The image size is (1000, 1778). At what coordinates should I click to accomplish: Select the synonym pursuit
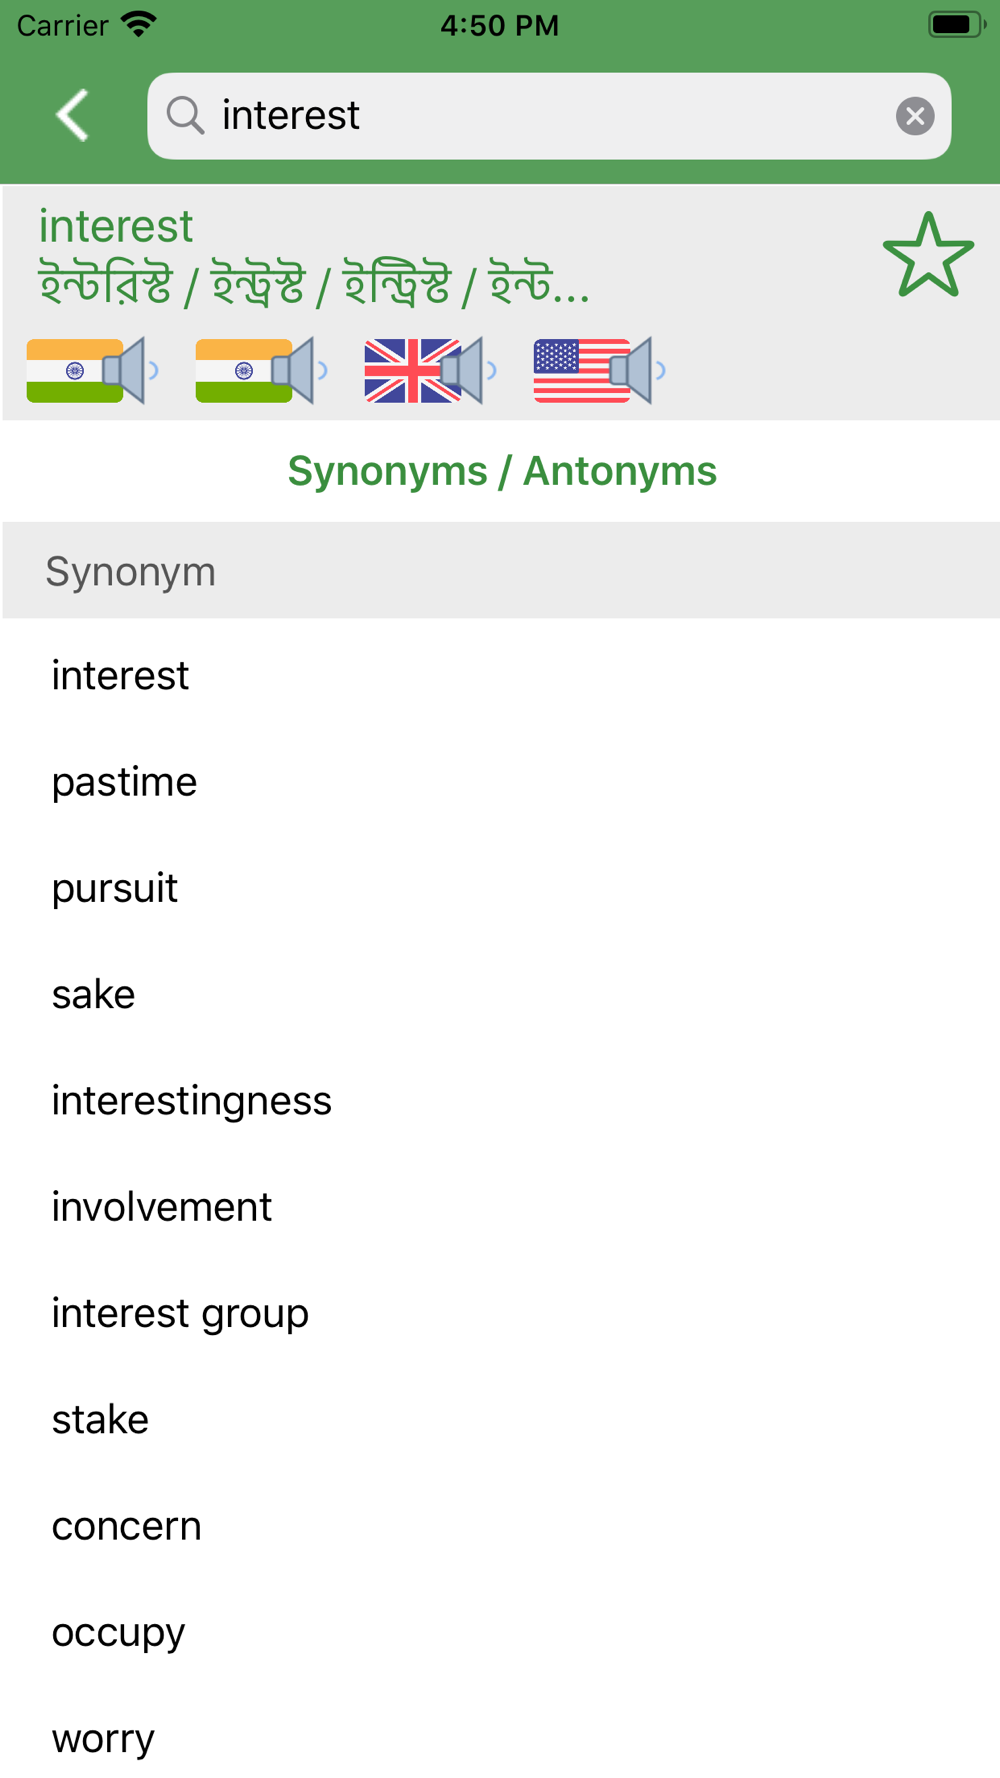(500, 888)
